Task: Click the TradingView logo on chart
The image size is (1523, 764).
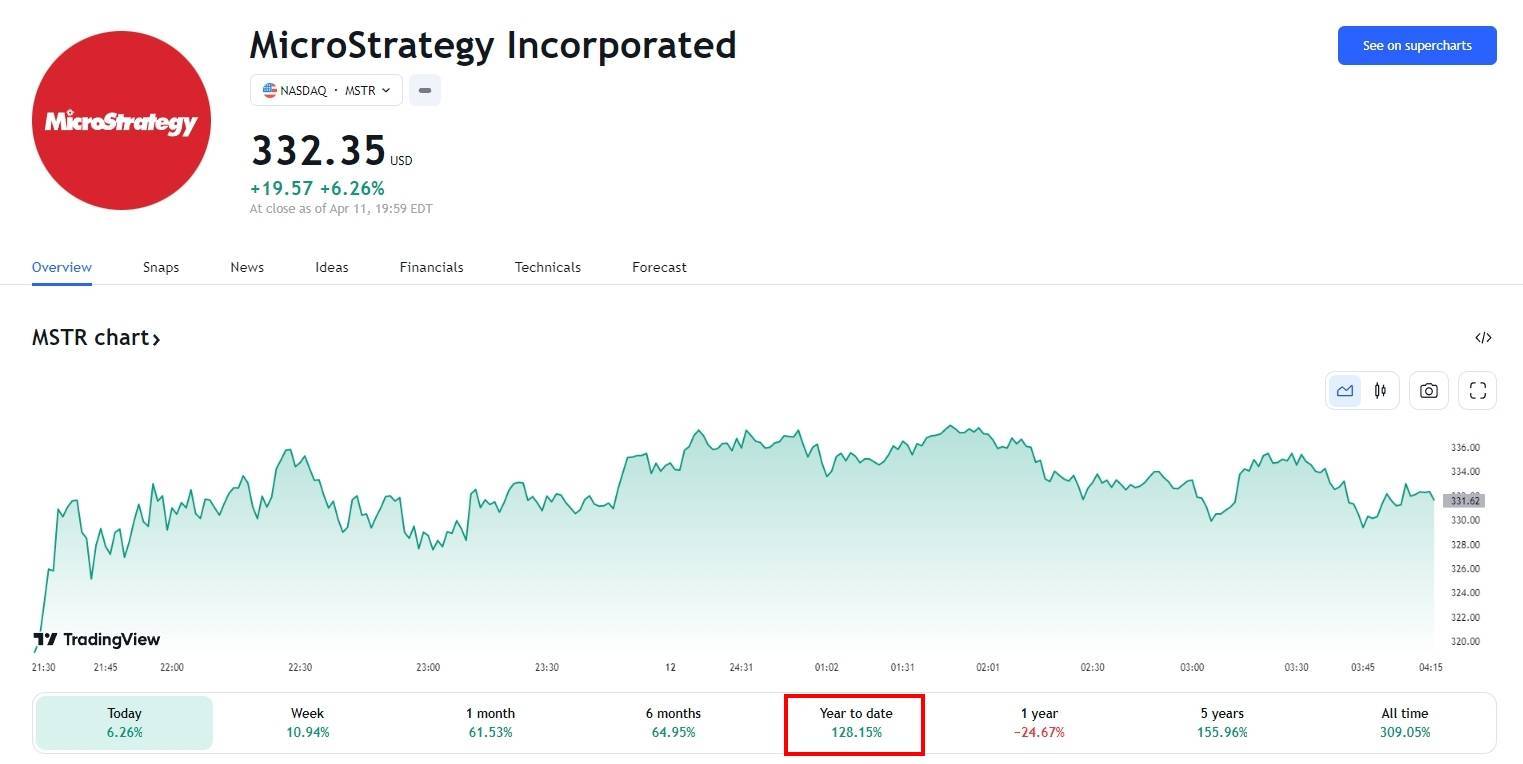Action: coord(97,640)
